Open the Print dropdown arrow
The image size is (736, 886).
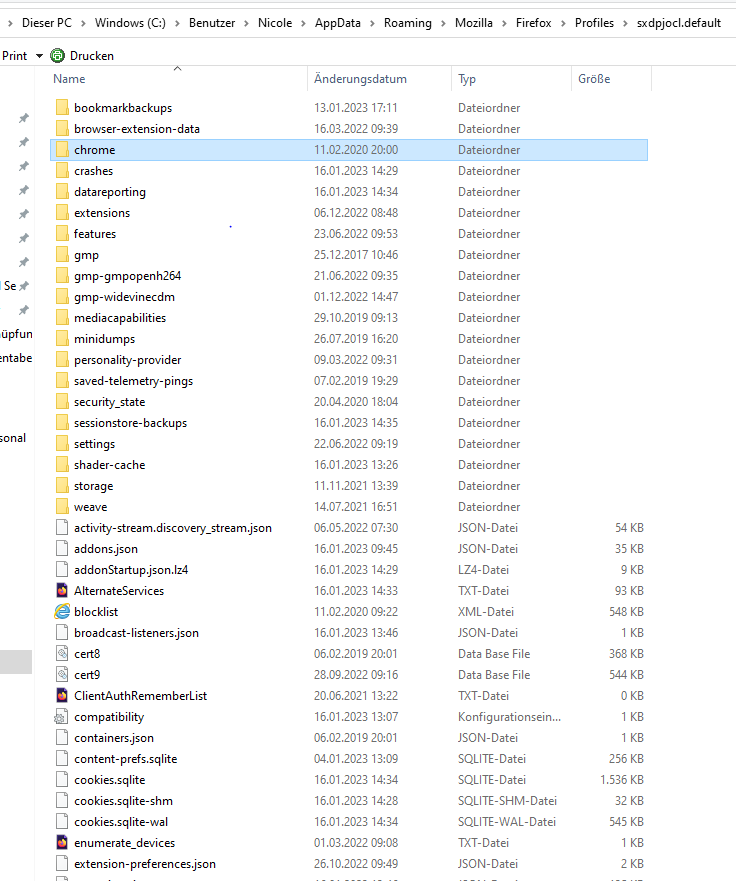pos(40,56)
